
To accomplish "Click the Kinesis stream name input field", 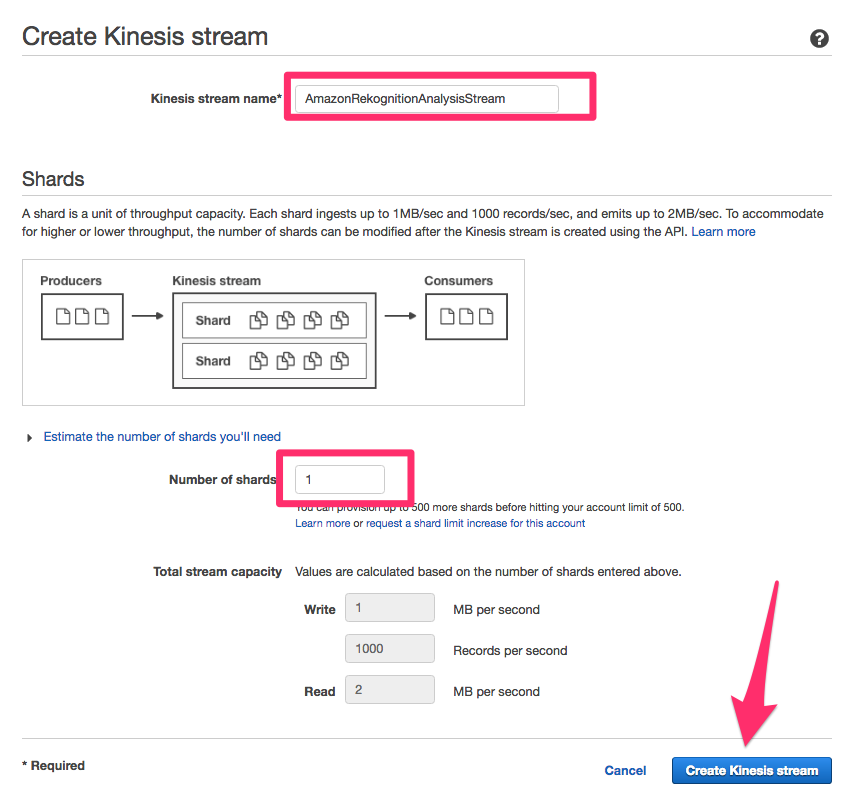I will point(426,99).
